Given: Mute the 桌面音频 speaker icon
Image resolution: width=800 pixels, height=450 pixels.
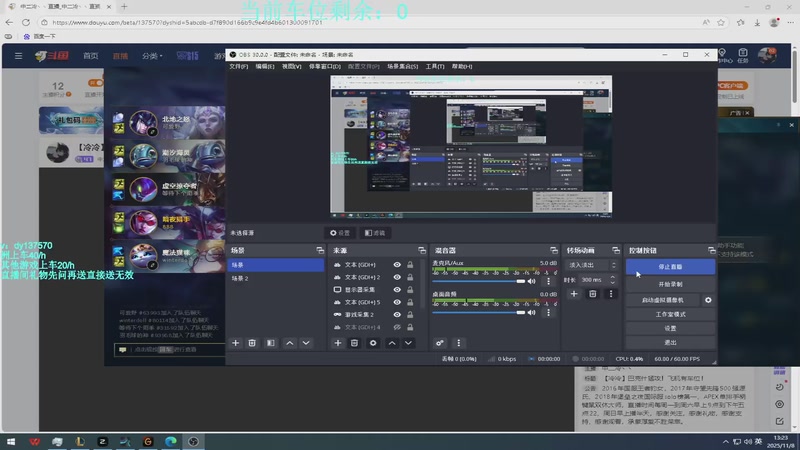Looking at the screenshot, I should (x=532, y=312).
